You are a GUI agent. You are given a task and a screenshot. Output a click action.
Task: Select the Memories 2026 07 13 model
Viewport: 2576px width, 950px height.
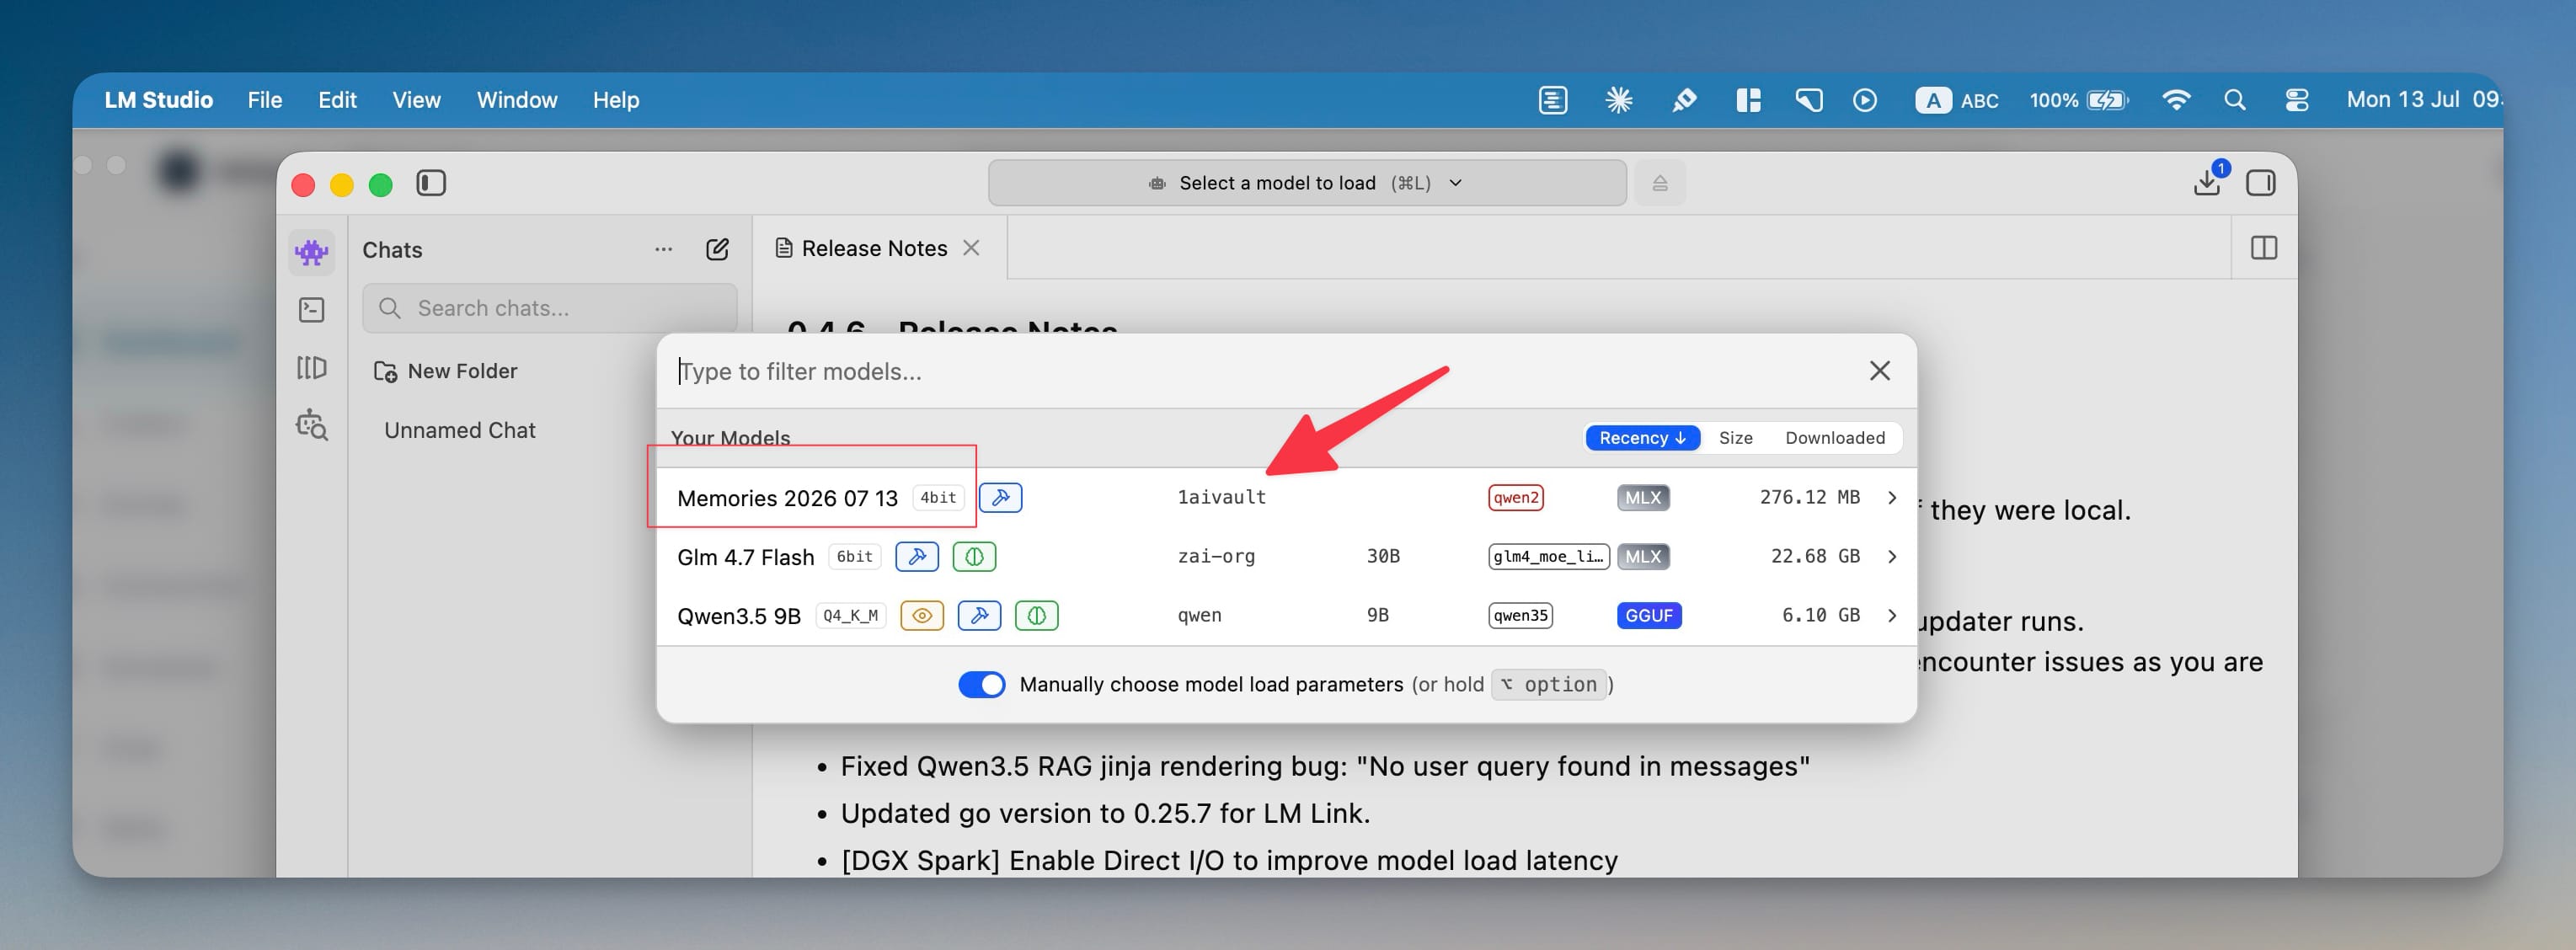1286,497
